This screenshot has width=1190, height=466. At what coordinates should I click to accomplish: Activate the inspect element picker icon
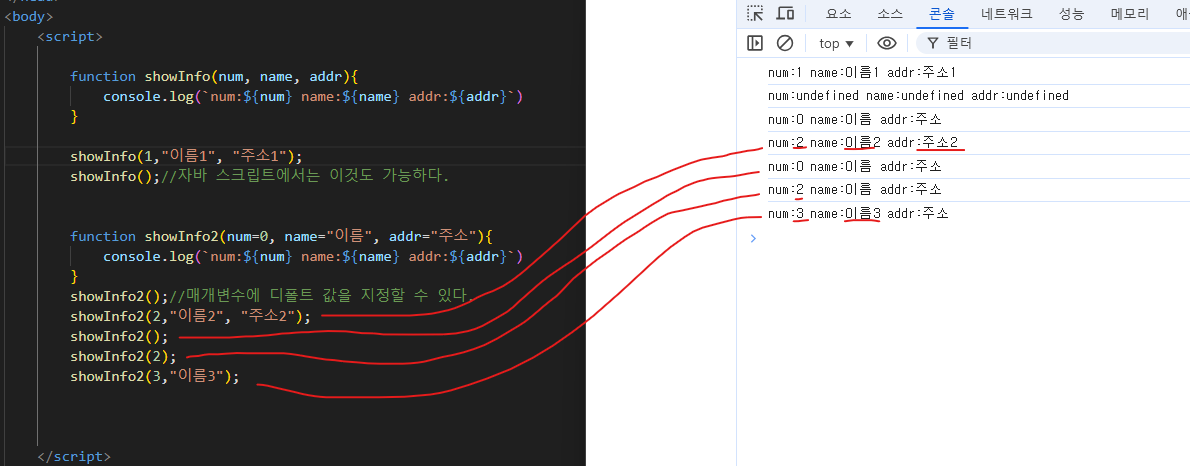click(754, 13)
